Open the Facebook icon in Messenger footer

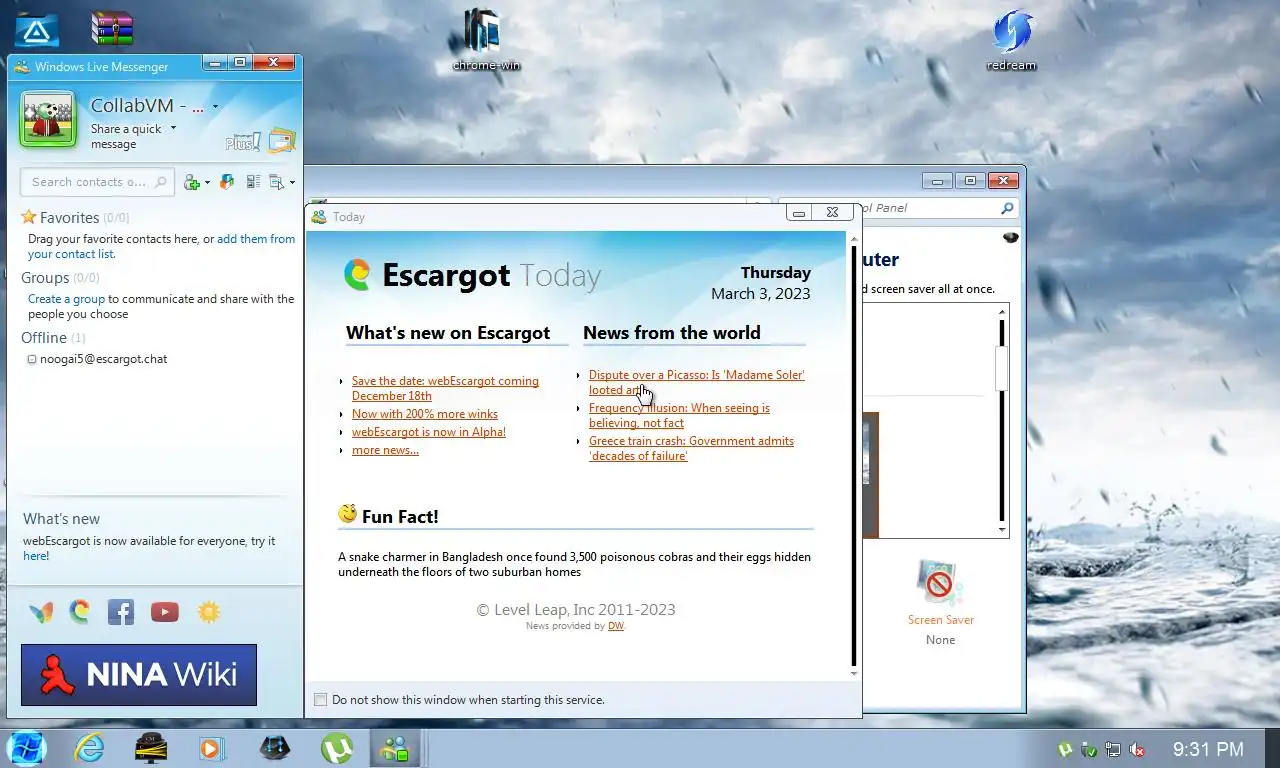(x=121, y=612)
